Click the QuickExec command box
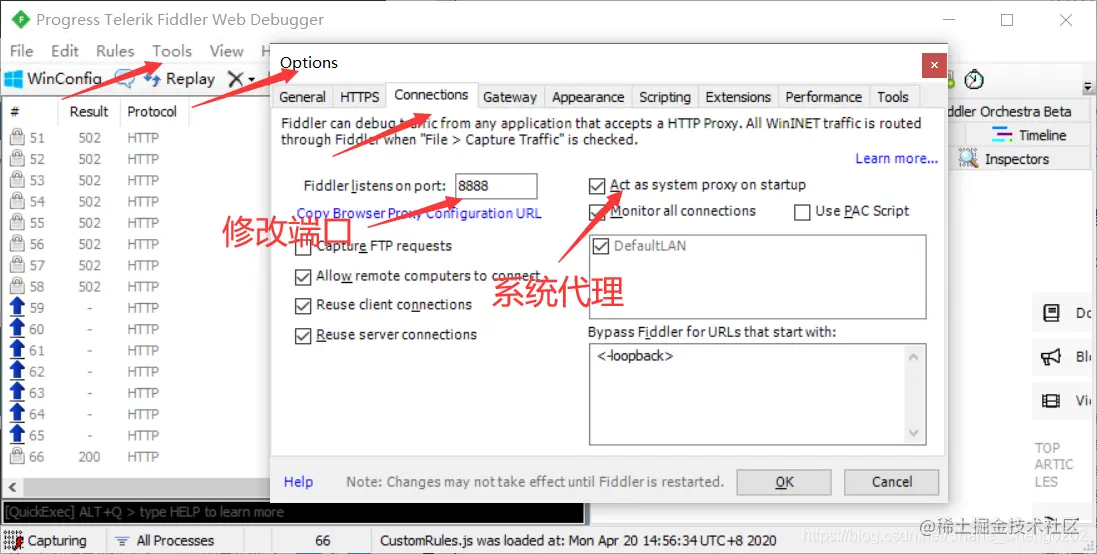Viewport: 1097px width, 554px height. [293, 512]
